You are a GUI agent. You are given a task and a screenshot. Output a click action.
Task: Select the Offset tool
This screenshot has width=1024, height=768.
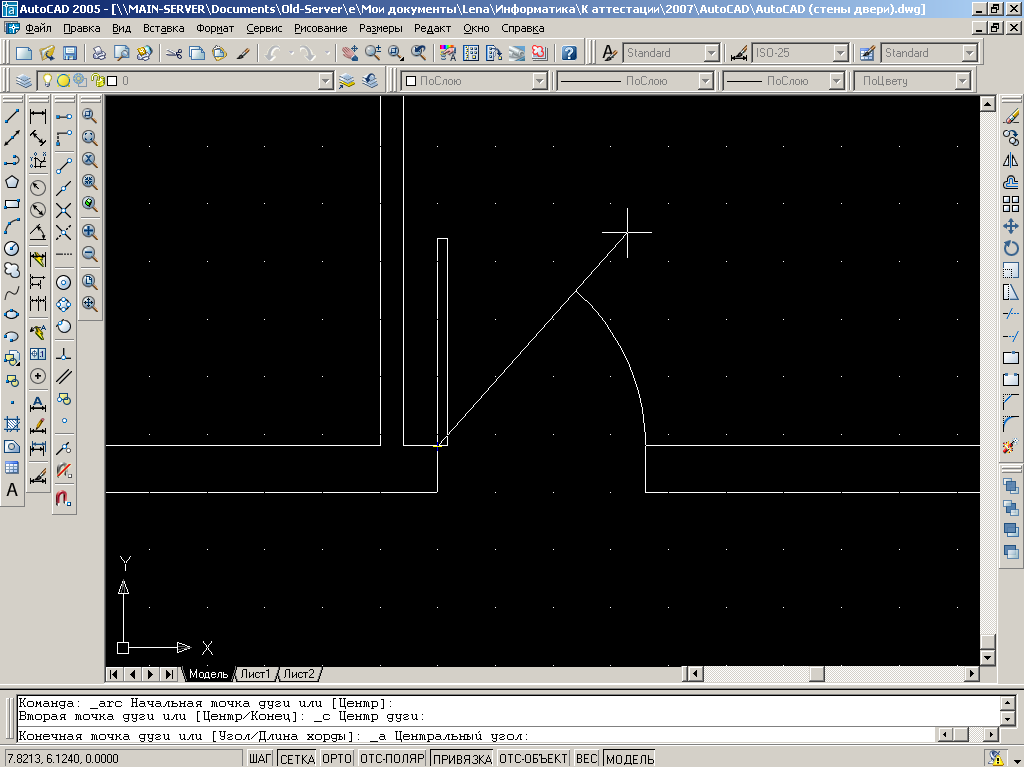[x=1011, y=182]
